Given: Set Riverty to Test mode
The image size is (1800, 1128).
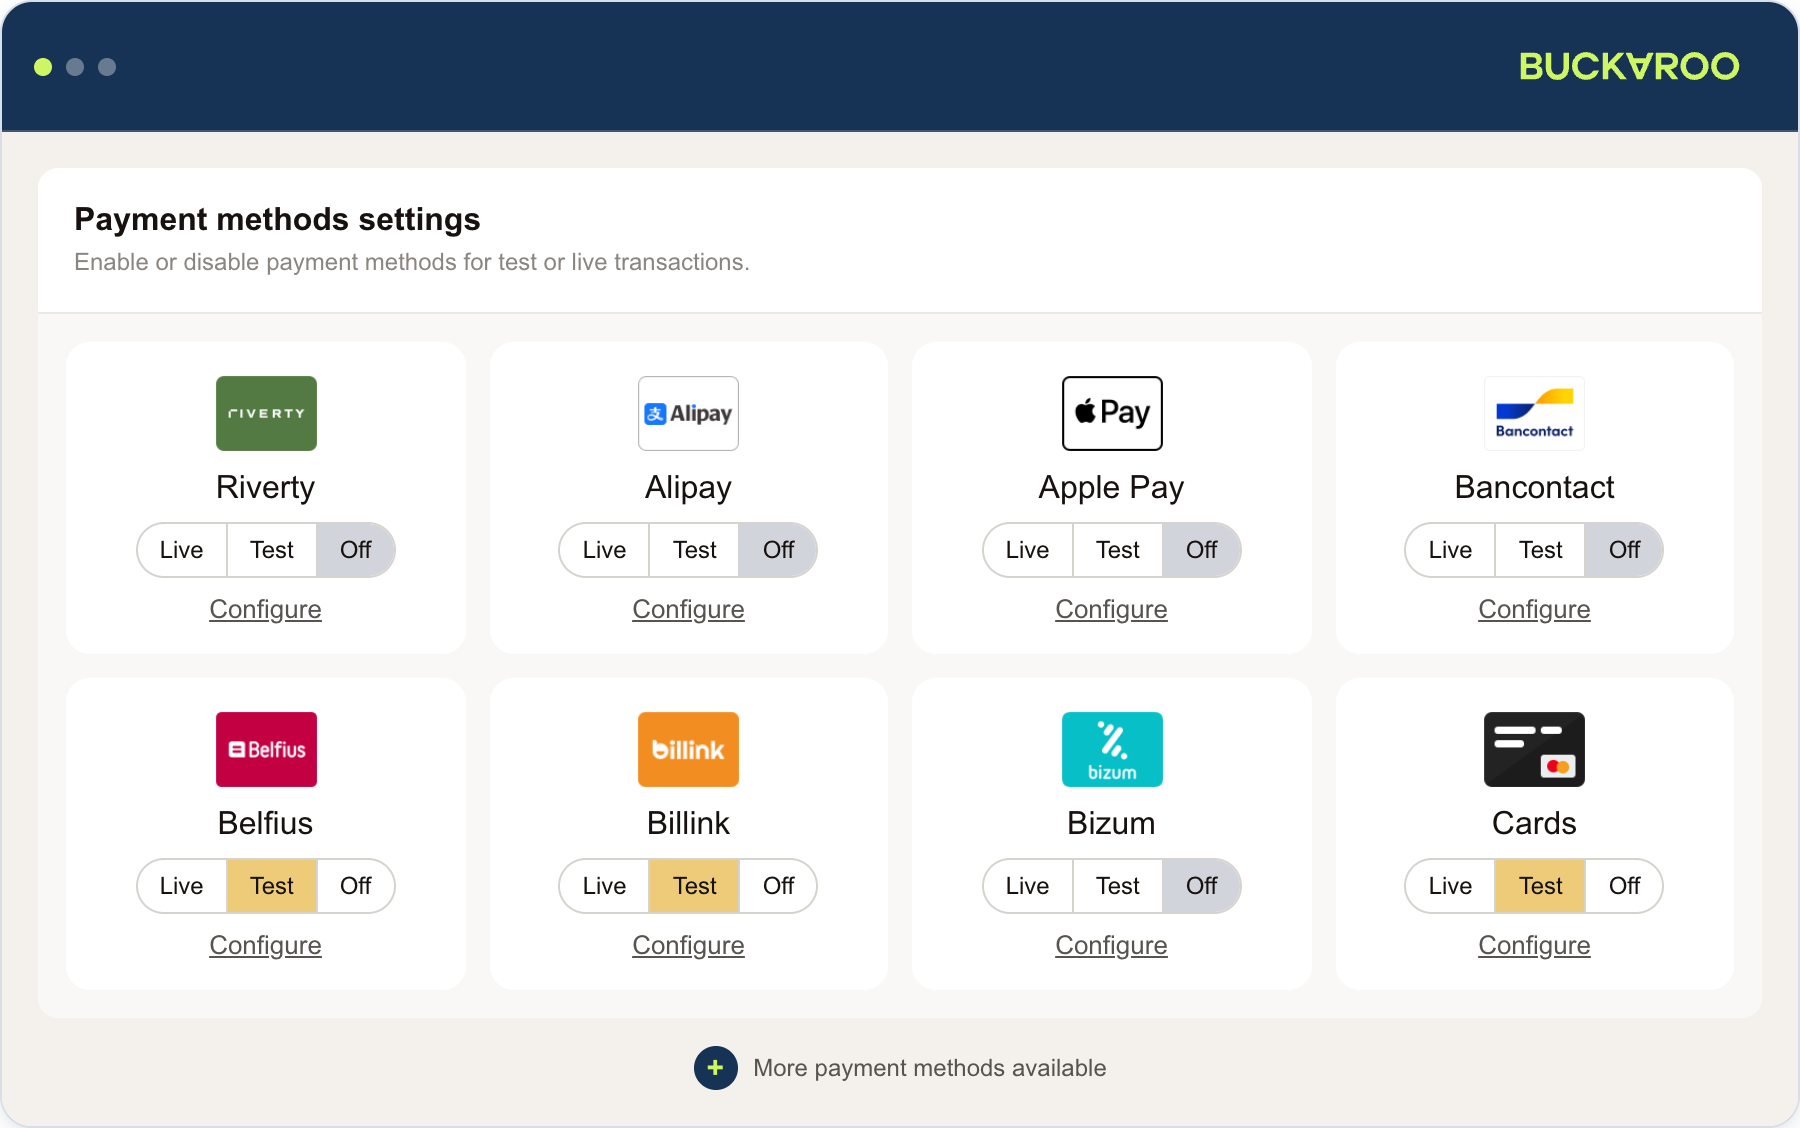Looking at the screenshot, I should click(x=272, y=550).
